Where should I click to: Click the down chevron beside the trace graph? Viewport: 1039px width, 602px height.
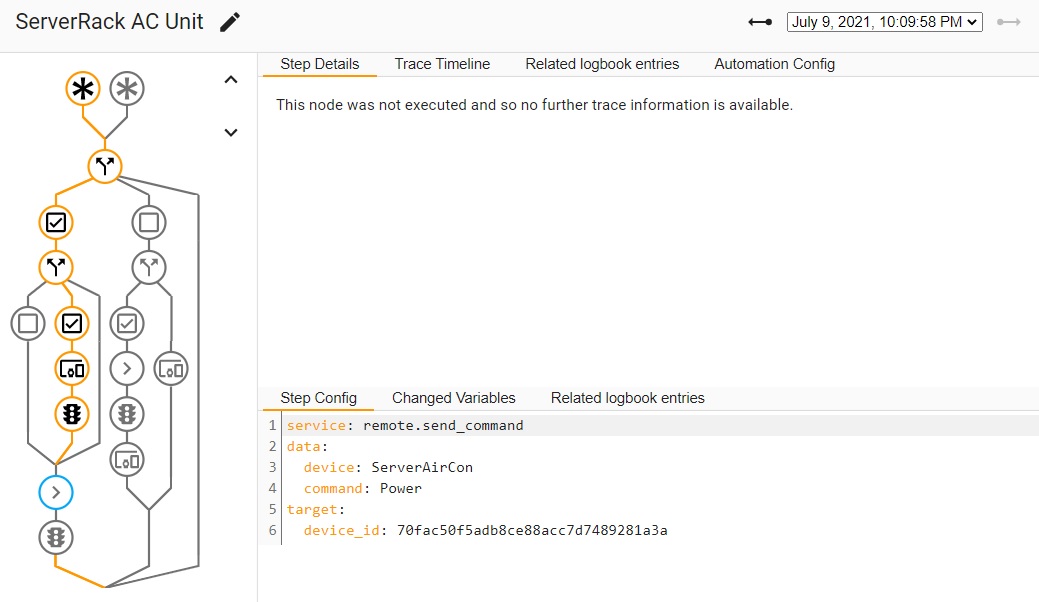click(231, 132)
